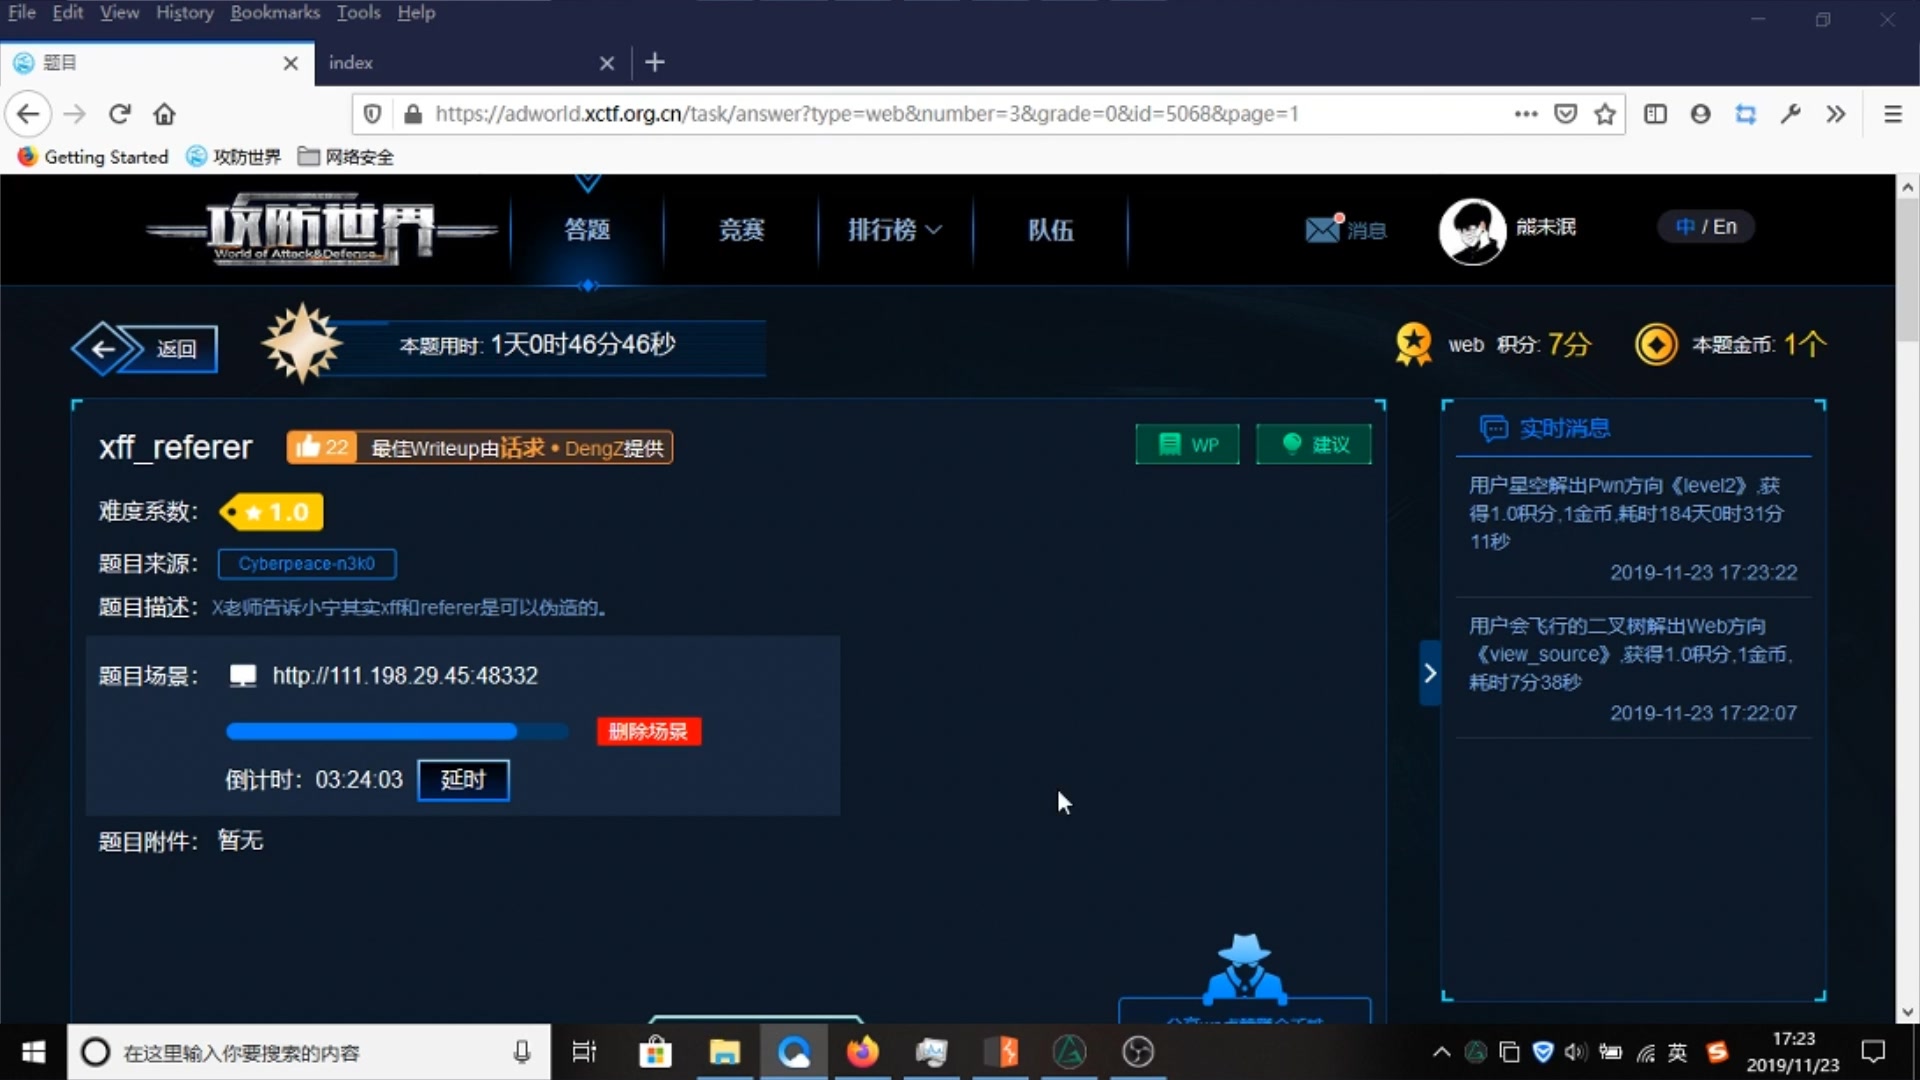1920x1080 pixels.
Task: Click the red 删除场景 button
Action: [x=649, y=731]
